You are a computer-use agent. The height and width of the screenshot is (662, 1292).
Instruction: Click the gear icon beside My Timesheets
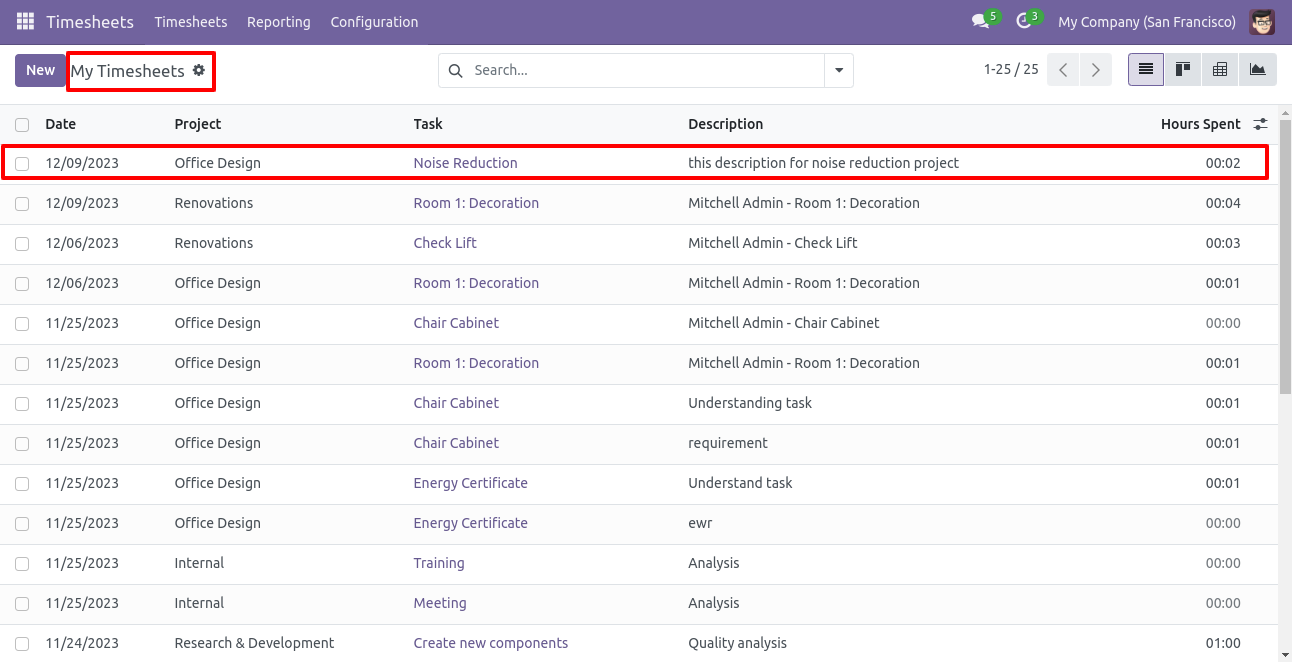click(199, 70)
